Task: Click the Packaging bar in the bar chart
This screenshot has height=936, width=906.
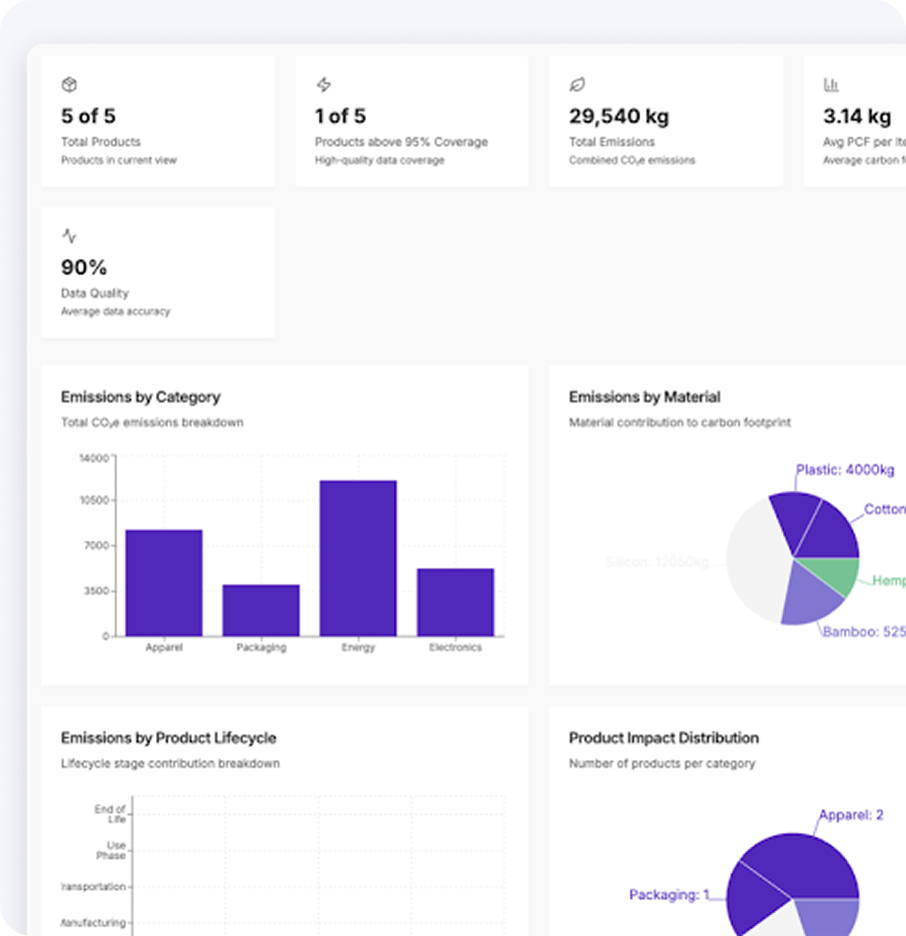Action: coord(261,610)
